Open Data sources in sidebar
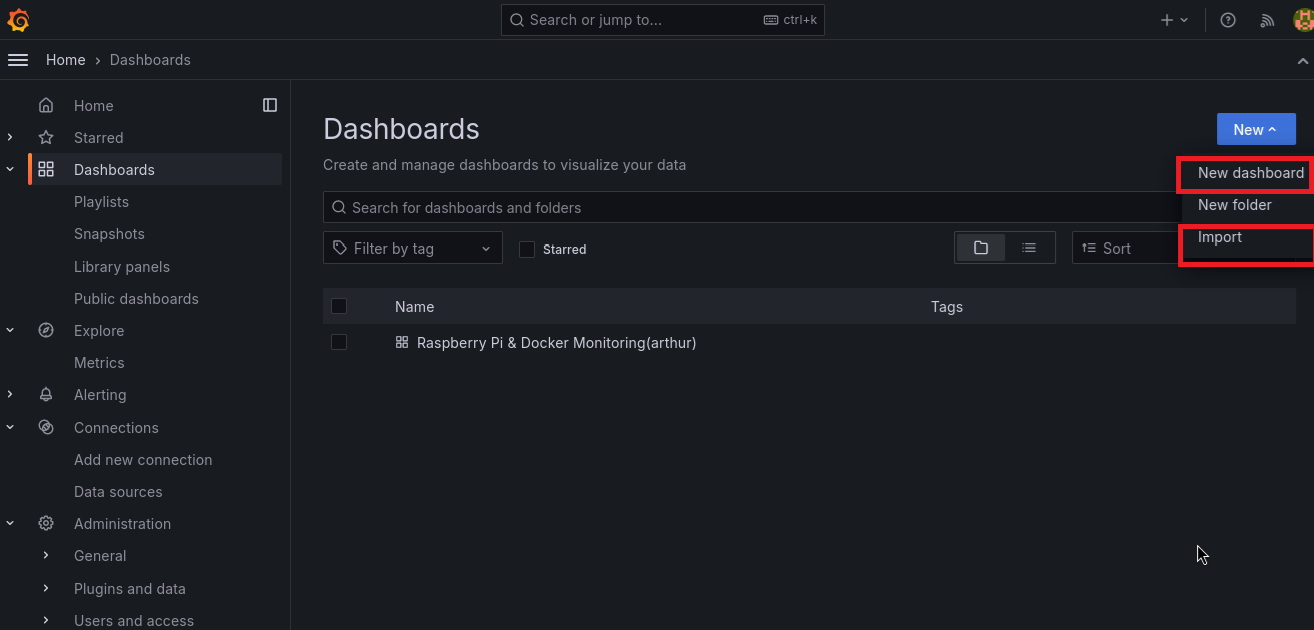 tap(118, 492)
